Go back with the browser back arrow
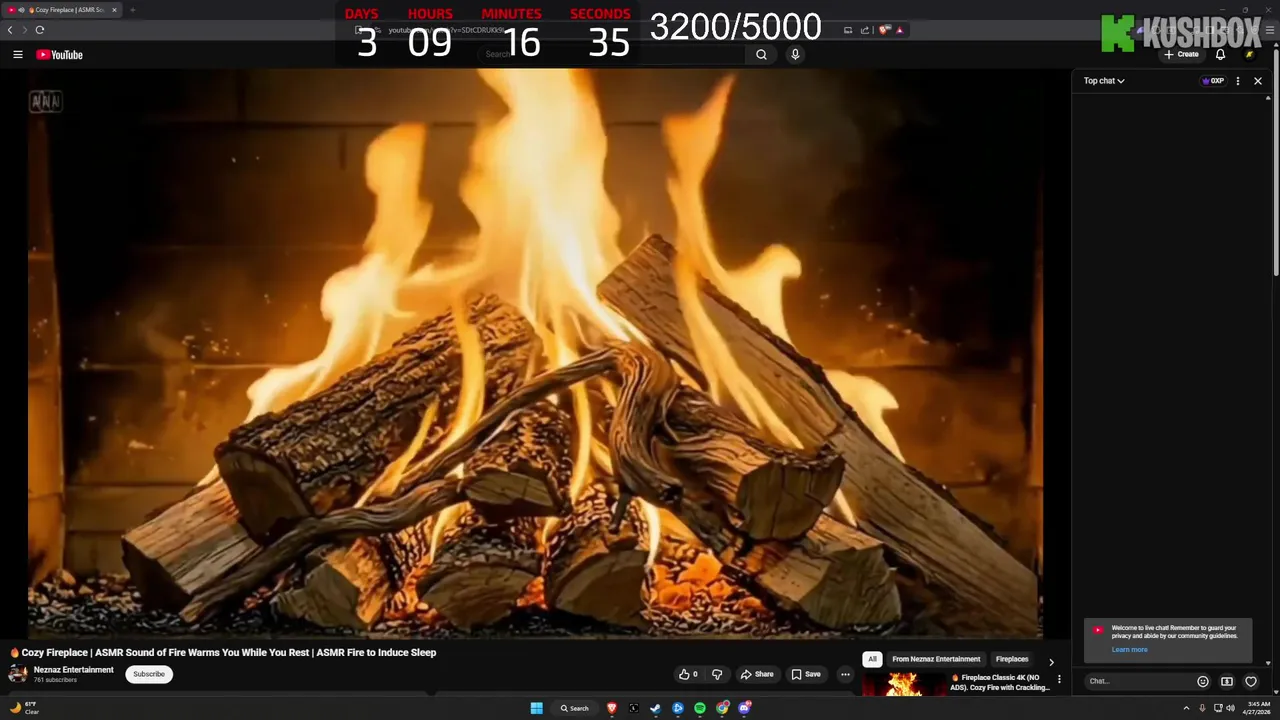This screenshot has height=720, width=1280. point(10,30)
